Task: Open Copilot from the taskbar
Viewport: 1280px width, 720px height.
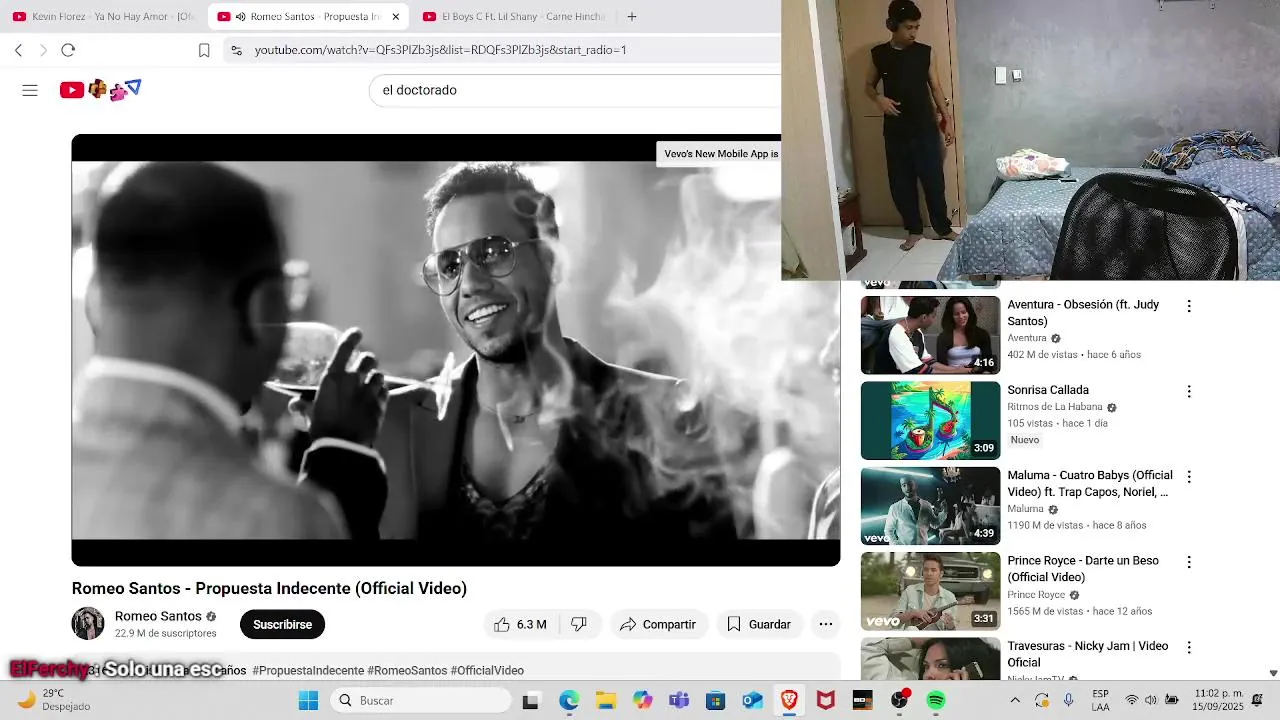Action: click(x=642, y=700)
